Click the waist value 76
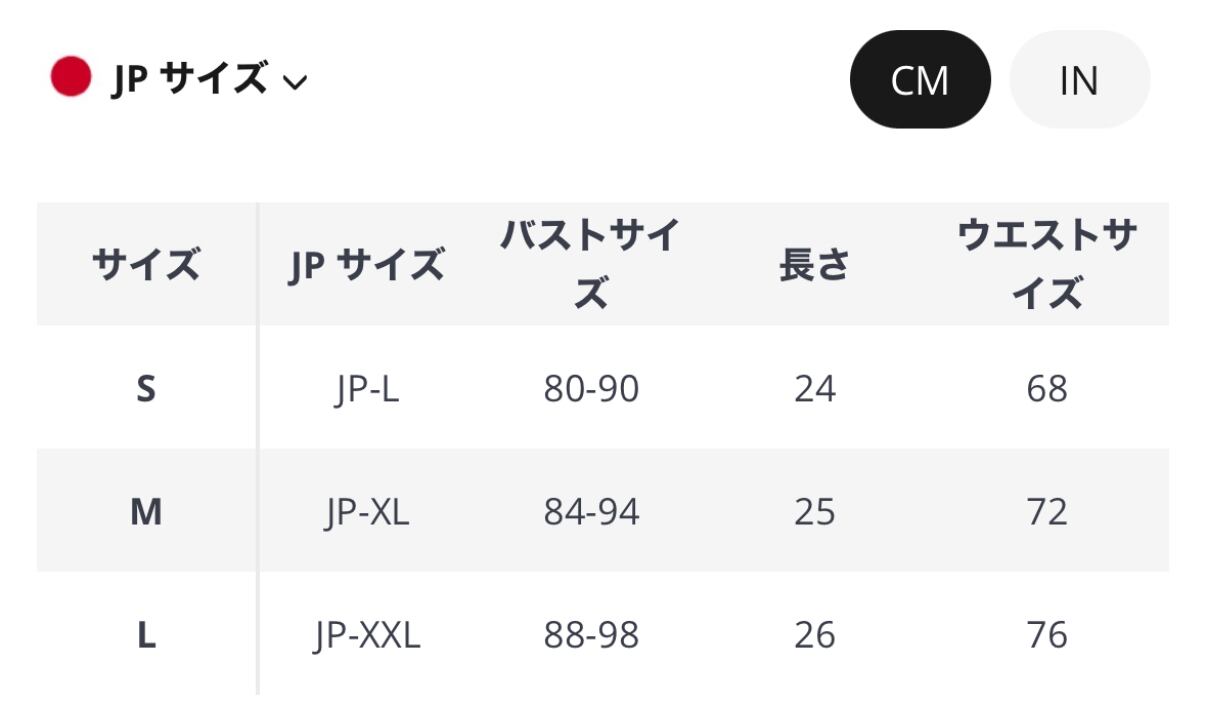 1047,635
